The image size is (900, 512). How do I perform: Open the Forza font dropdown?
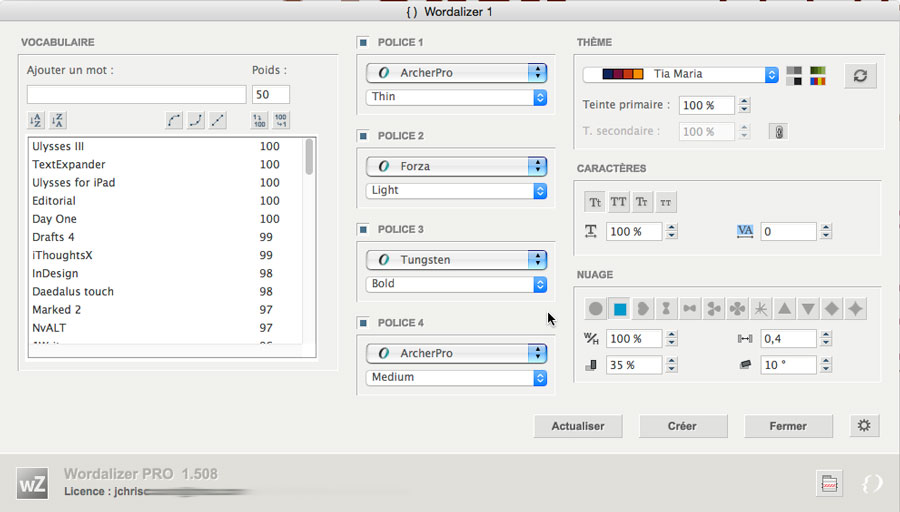point(456,166)
